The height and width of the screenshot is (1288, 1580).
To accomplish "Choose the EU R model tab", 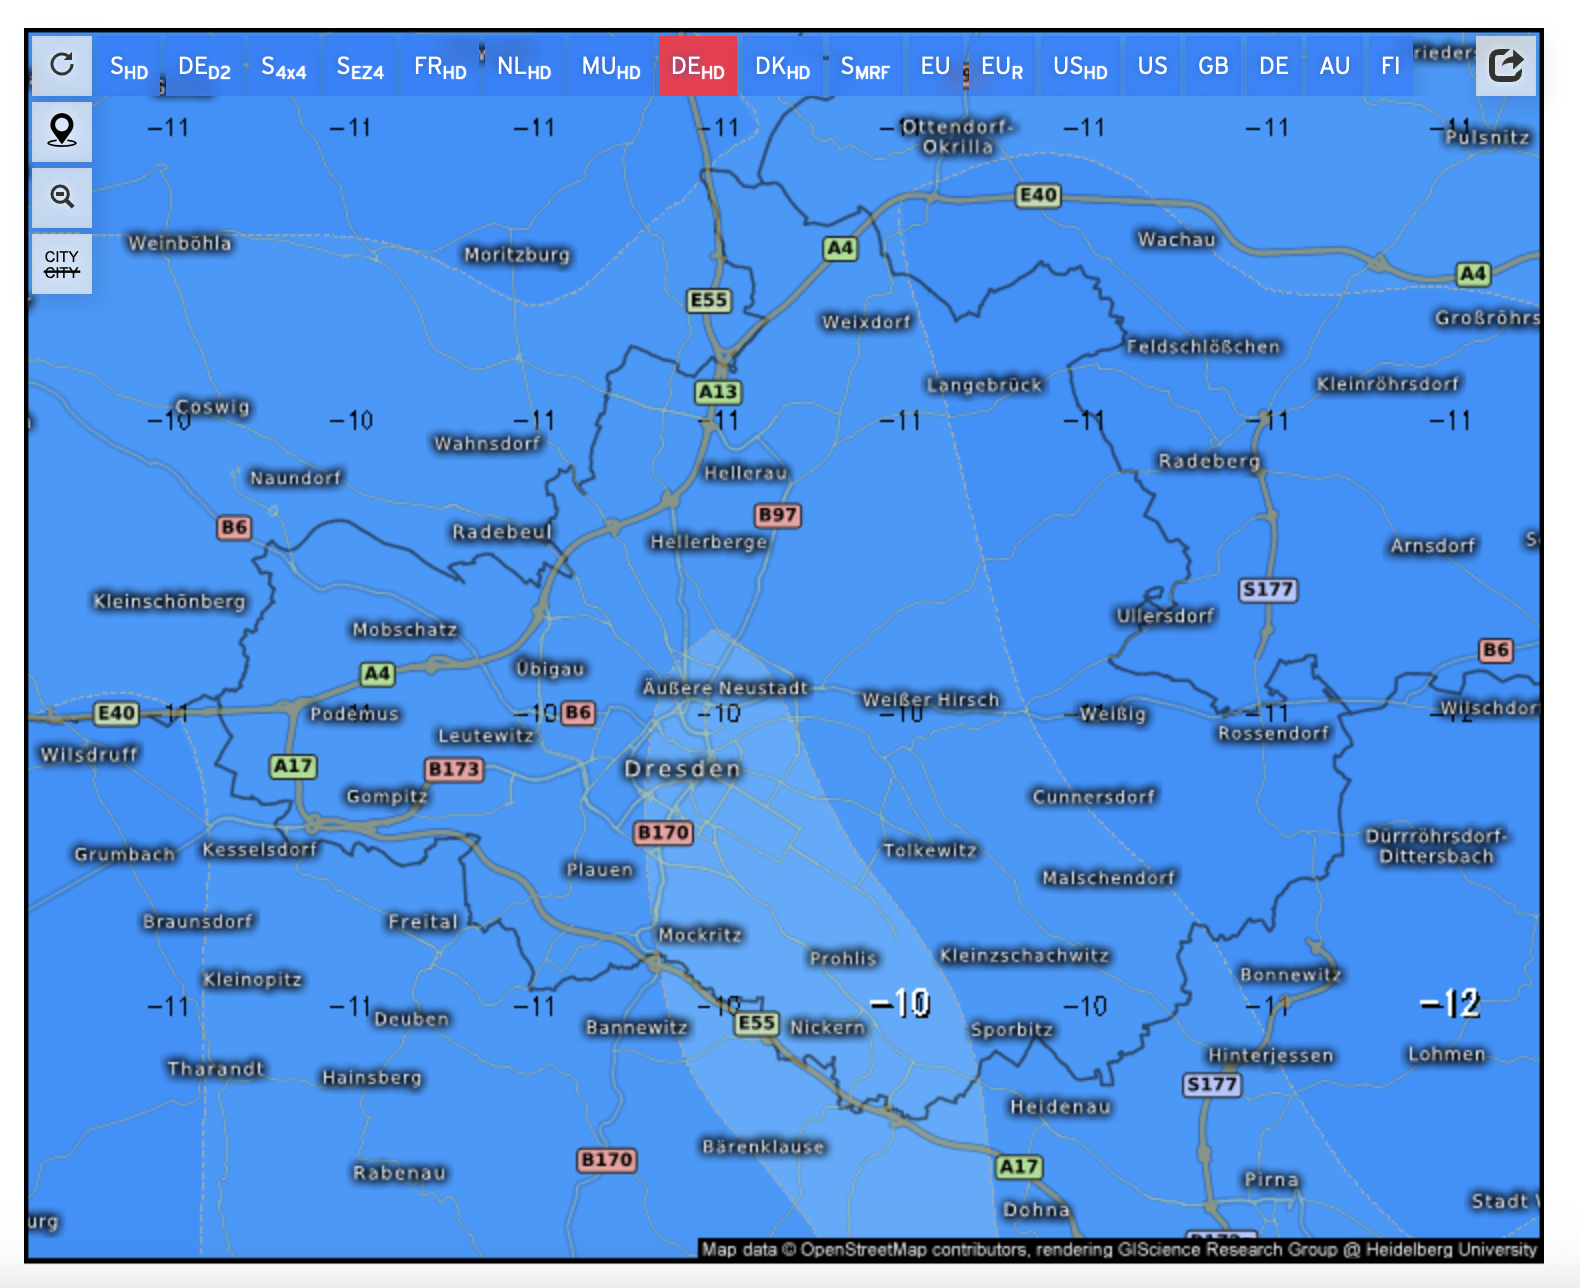I will [x=1002, y=67].
